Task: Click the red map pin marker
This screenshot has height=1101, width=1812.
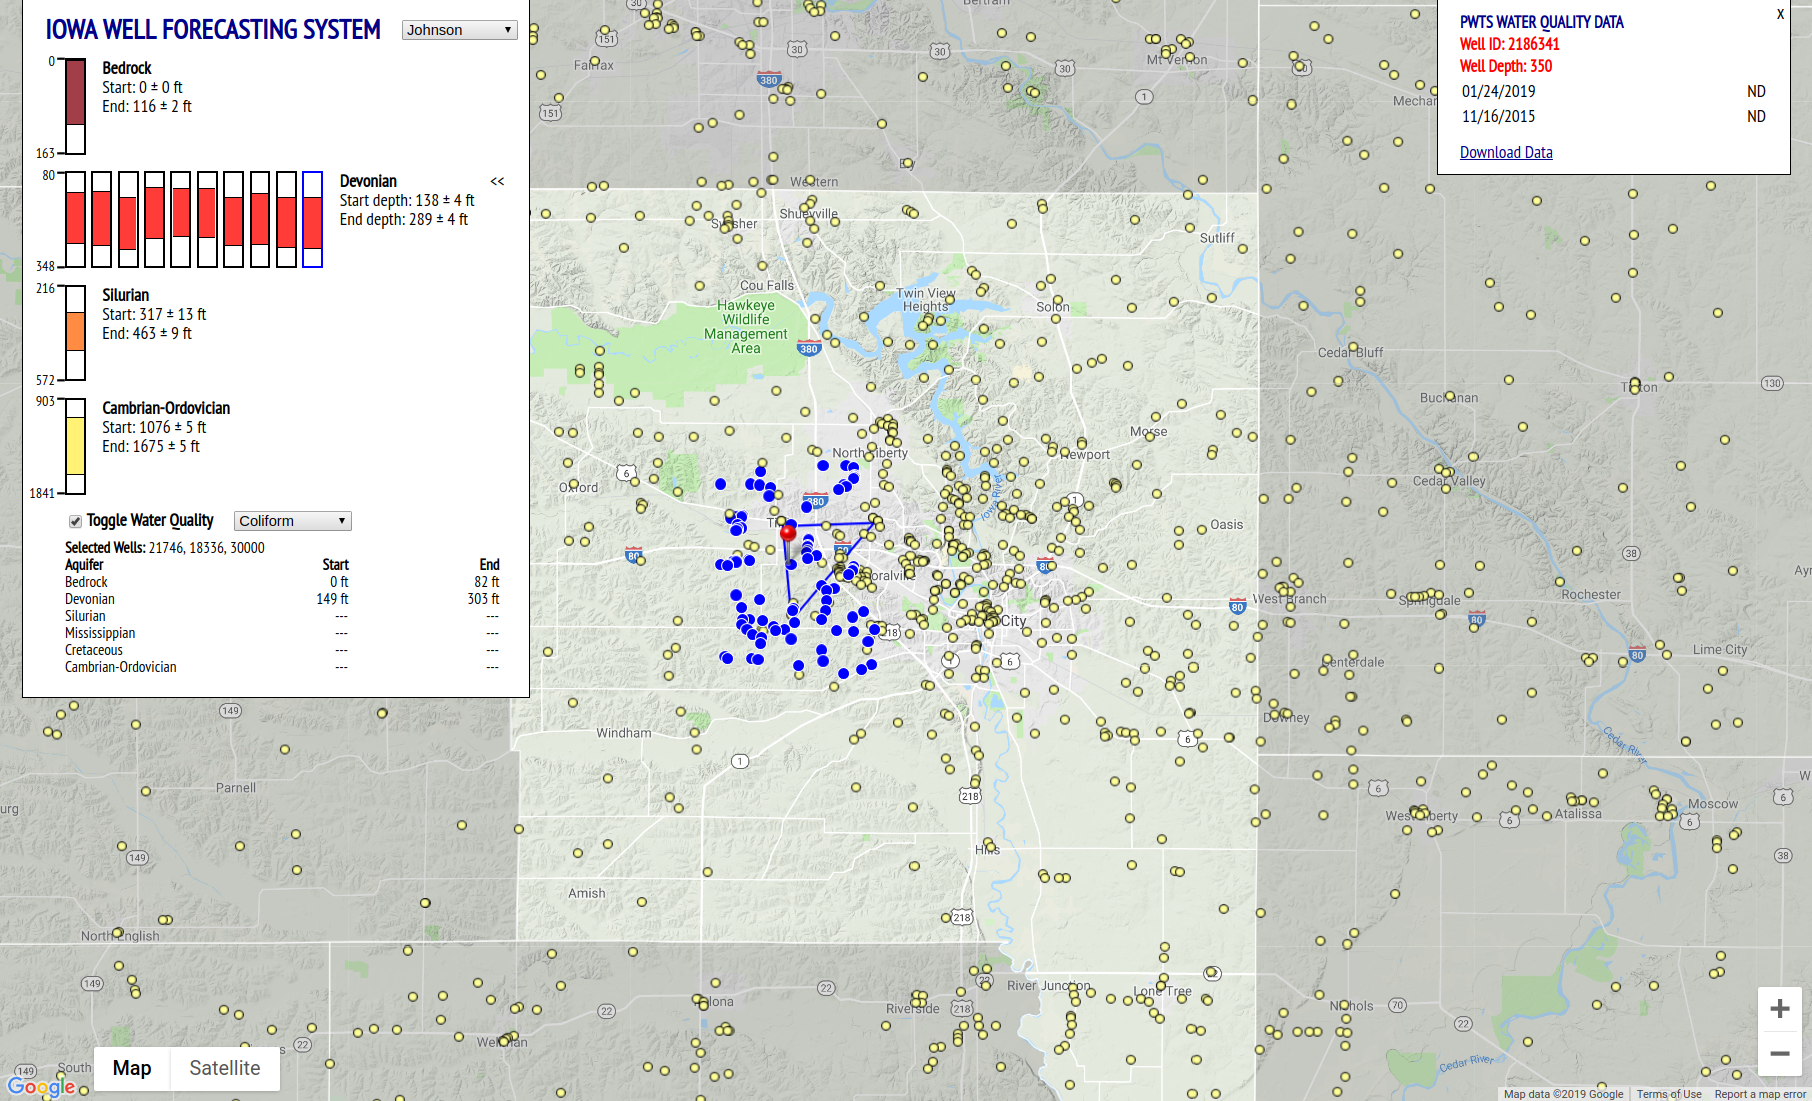Action: tap(788, 532)
